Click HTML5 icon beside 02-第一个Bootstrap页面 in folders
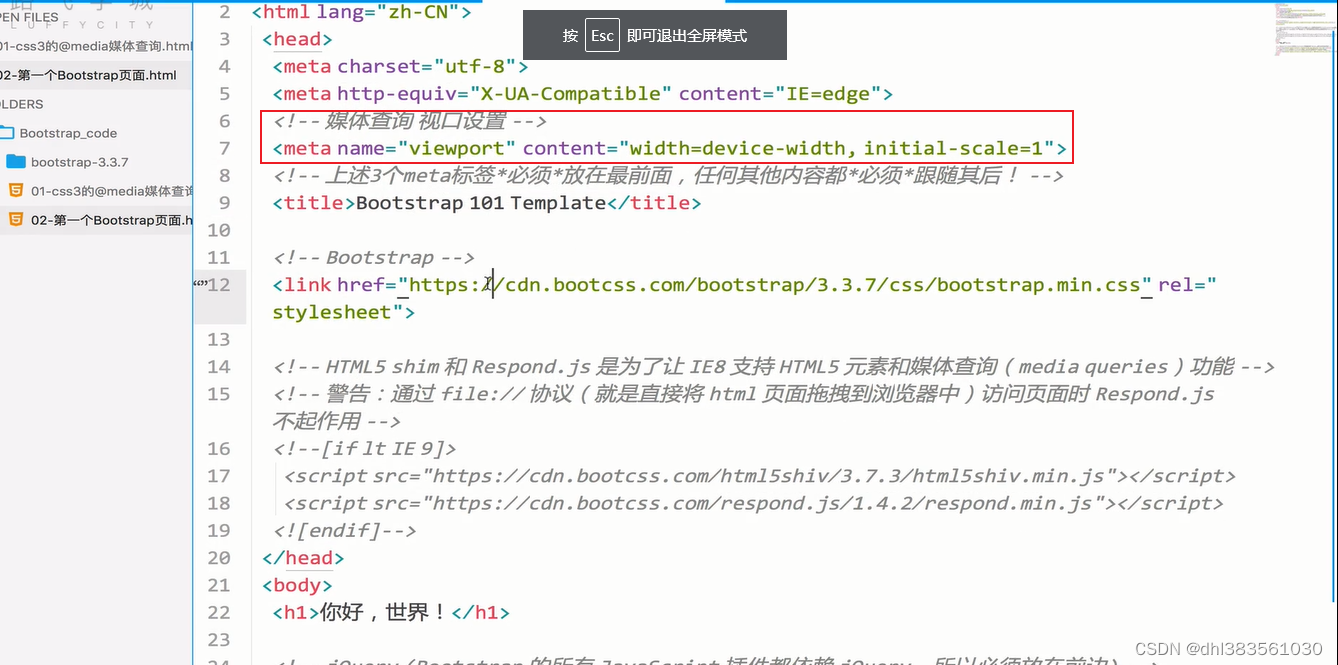The height and width of the screenshot is (665, 1338). [15, 220]
